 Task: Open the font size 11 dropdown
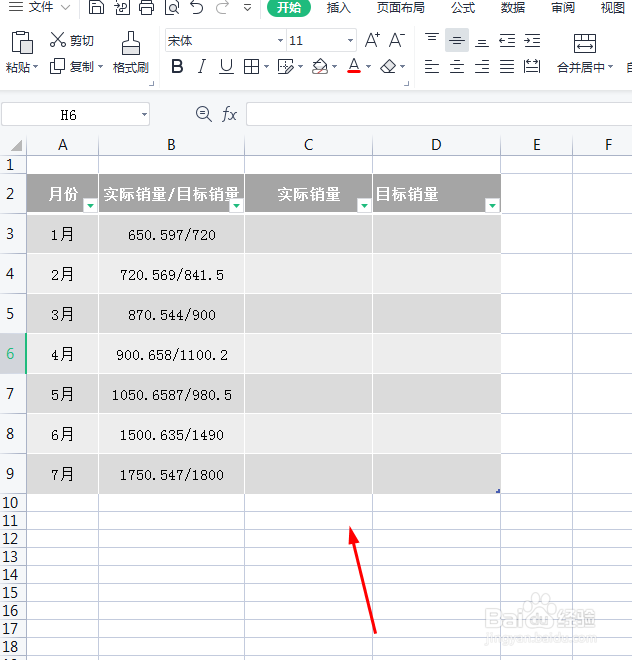(x=350, y=41)
